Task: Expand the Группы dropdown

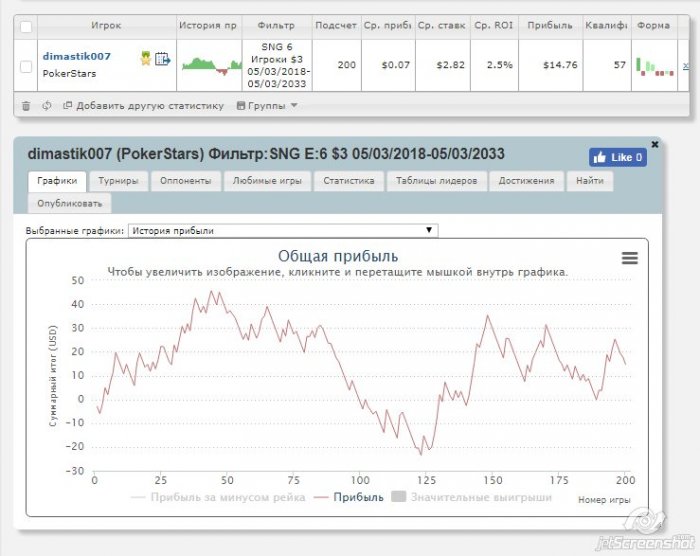Action: [267, 106]
